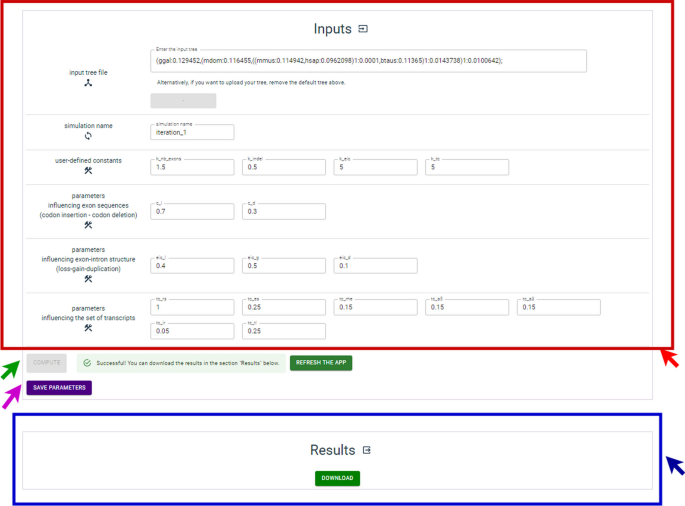Click the tools icon under set of transcripts parameters
685x506 pixels.
coord(88,328)
